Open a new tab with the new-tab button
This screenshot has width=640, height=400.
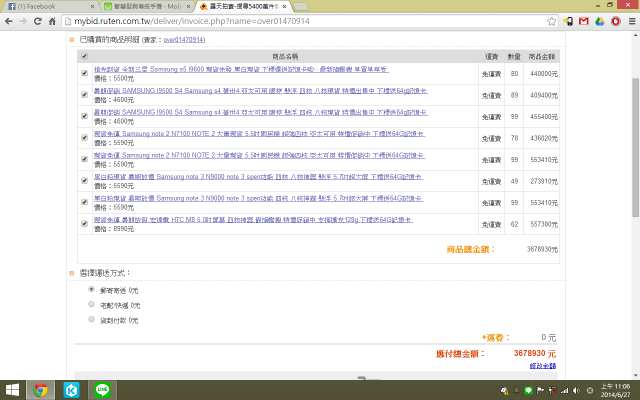pyautogui.click(x=300, y=7)
